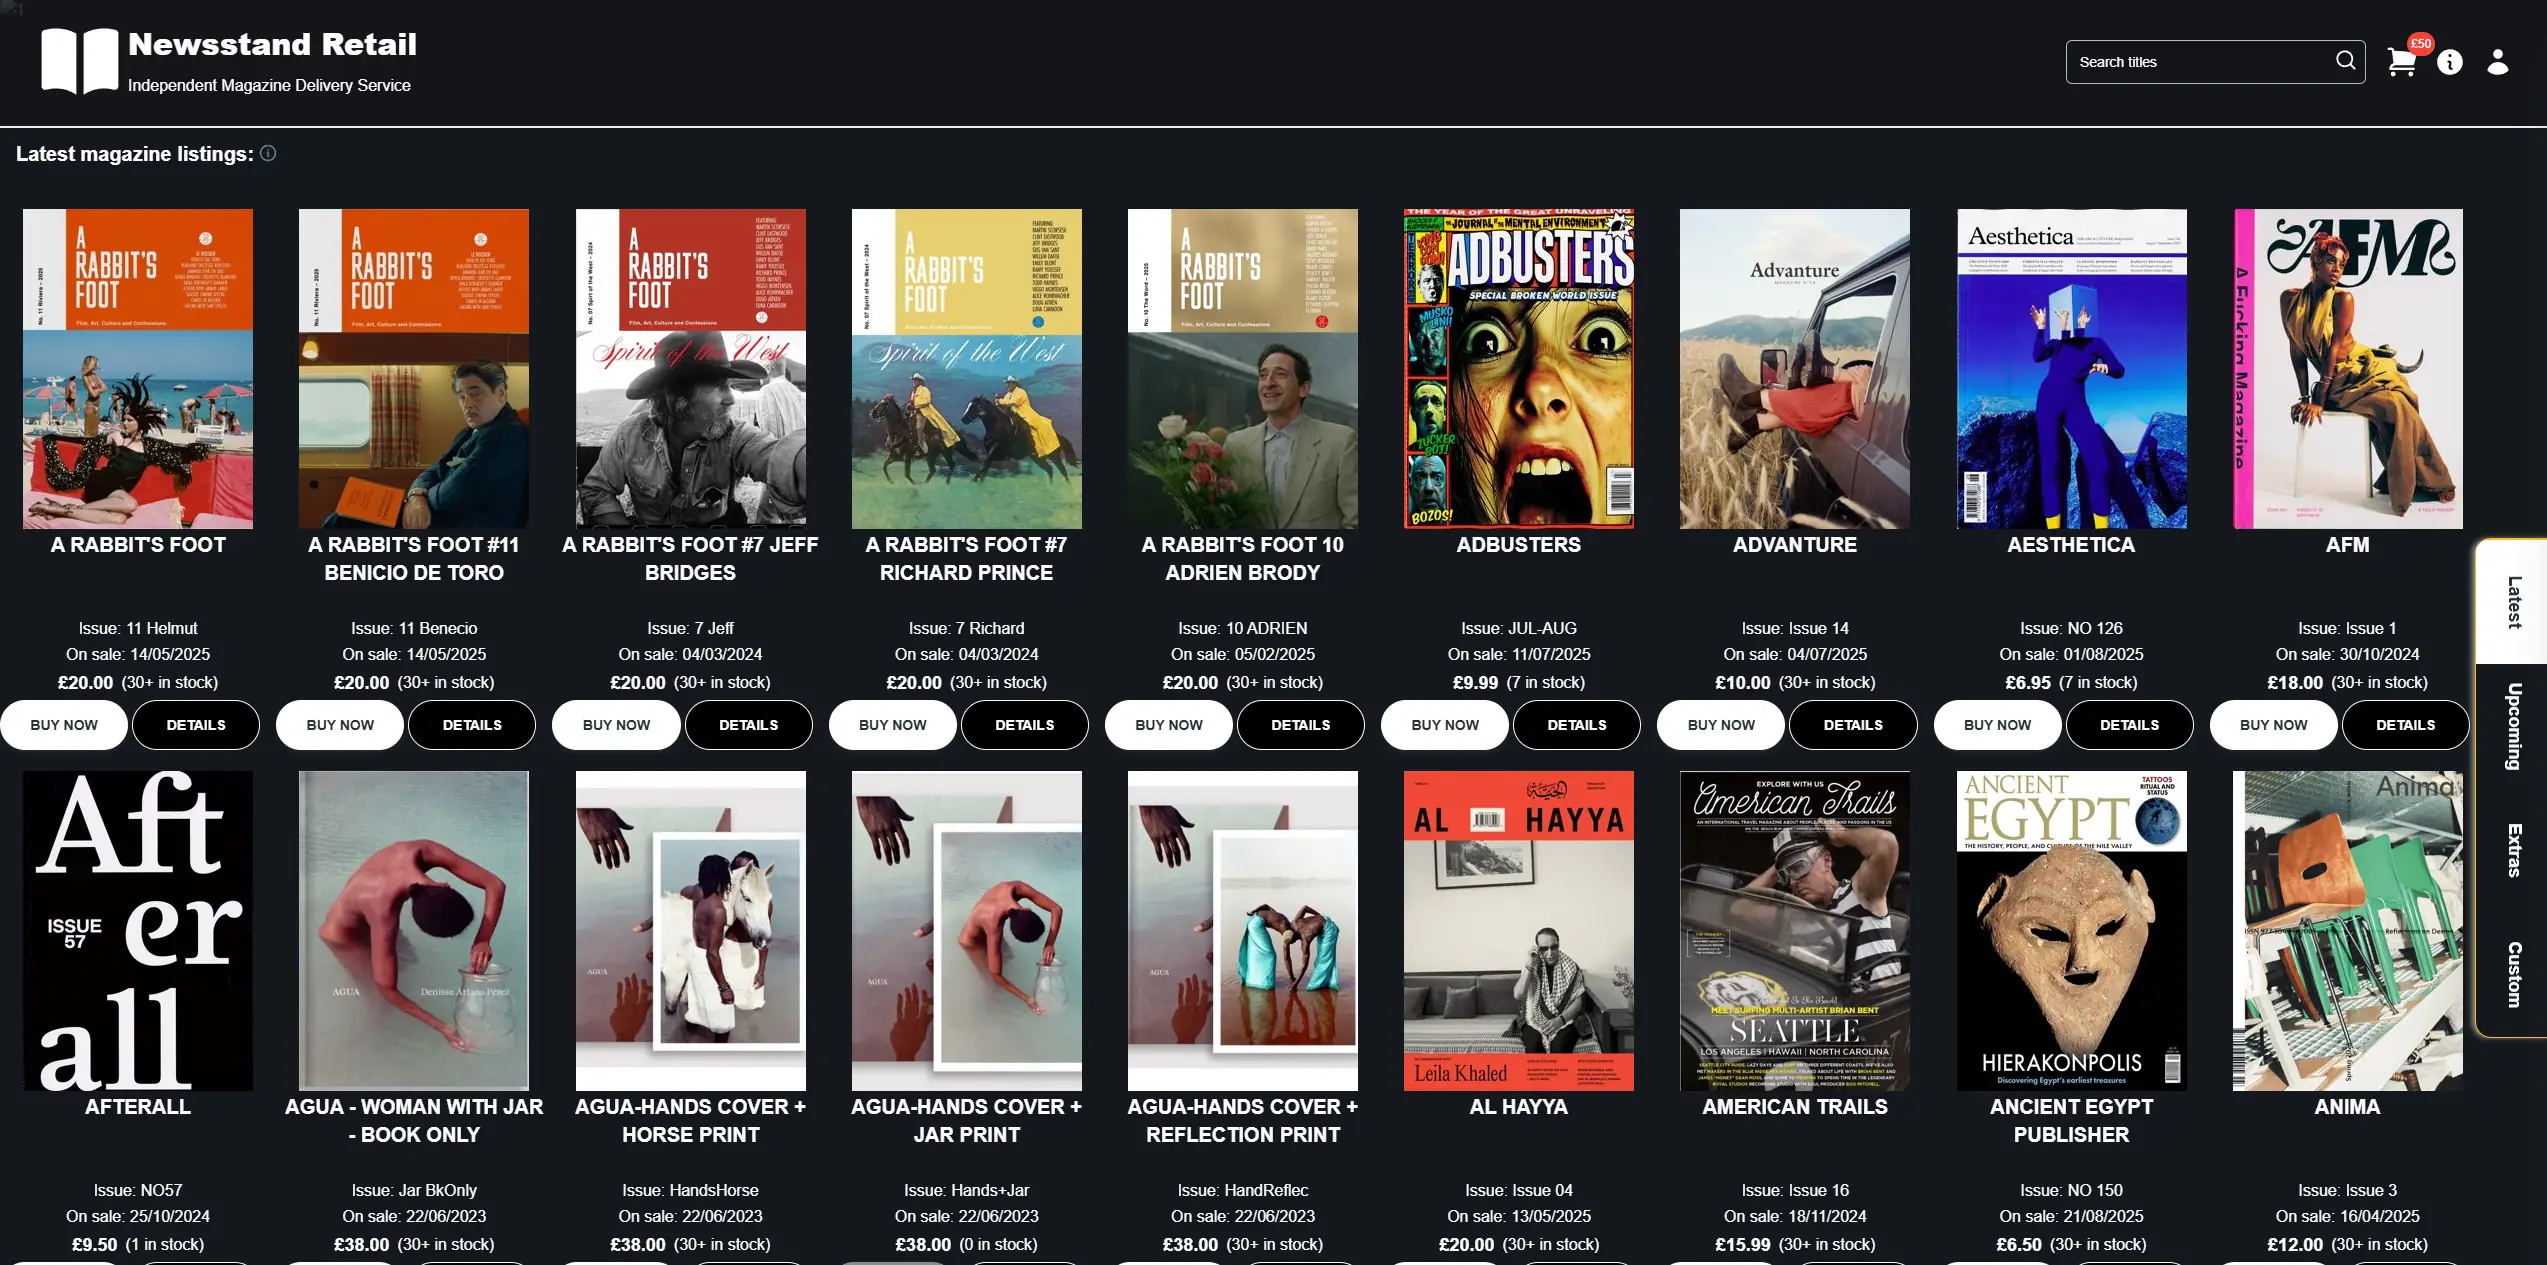Click the Newsstand Retail book logo
2547x1265 pixels.
tap(79, 62)
